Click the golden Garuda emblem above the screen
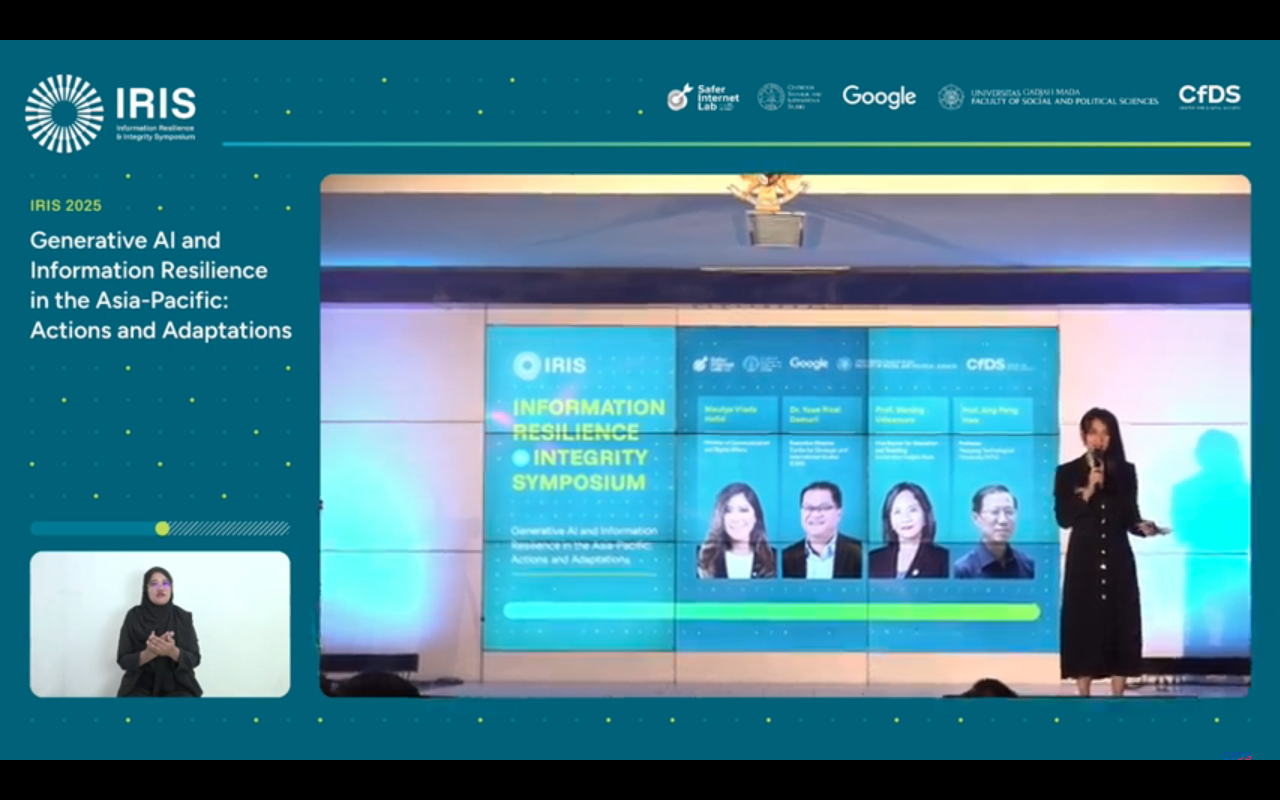 767,191
